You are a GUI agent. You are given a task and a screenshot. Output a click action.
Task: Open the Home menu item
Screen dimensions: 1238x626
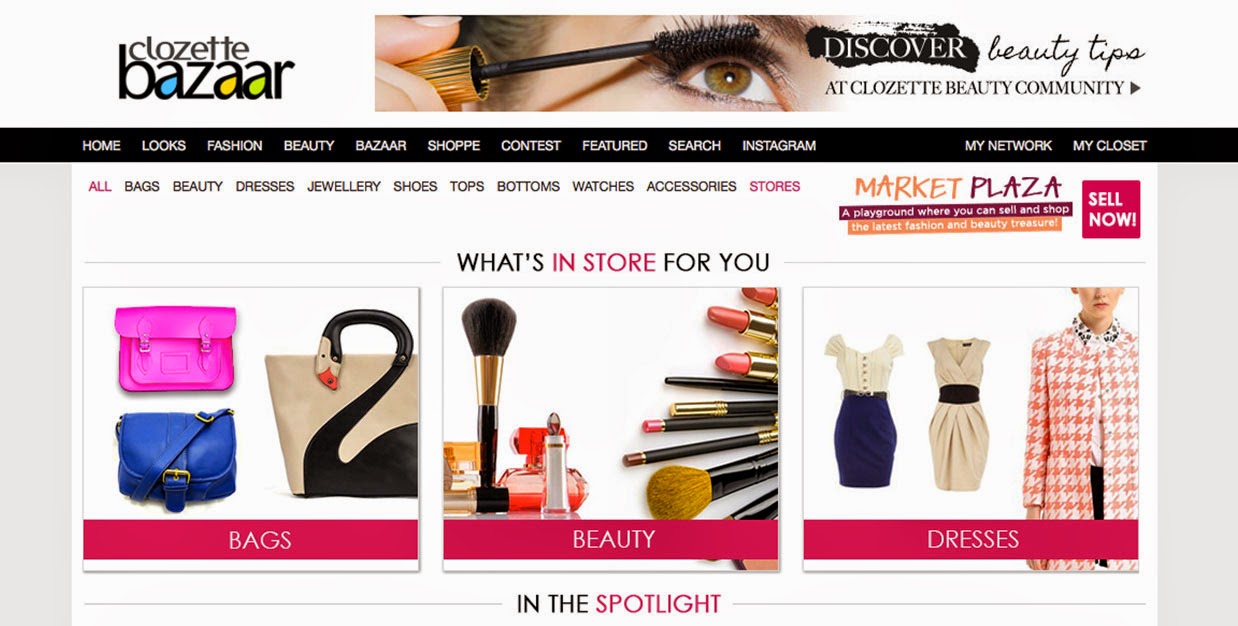[x=101, y=145]
